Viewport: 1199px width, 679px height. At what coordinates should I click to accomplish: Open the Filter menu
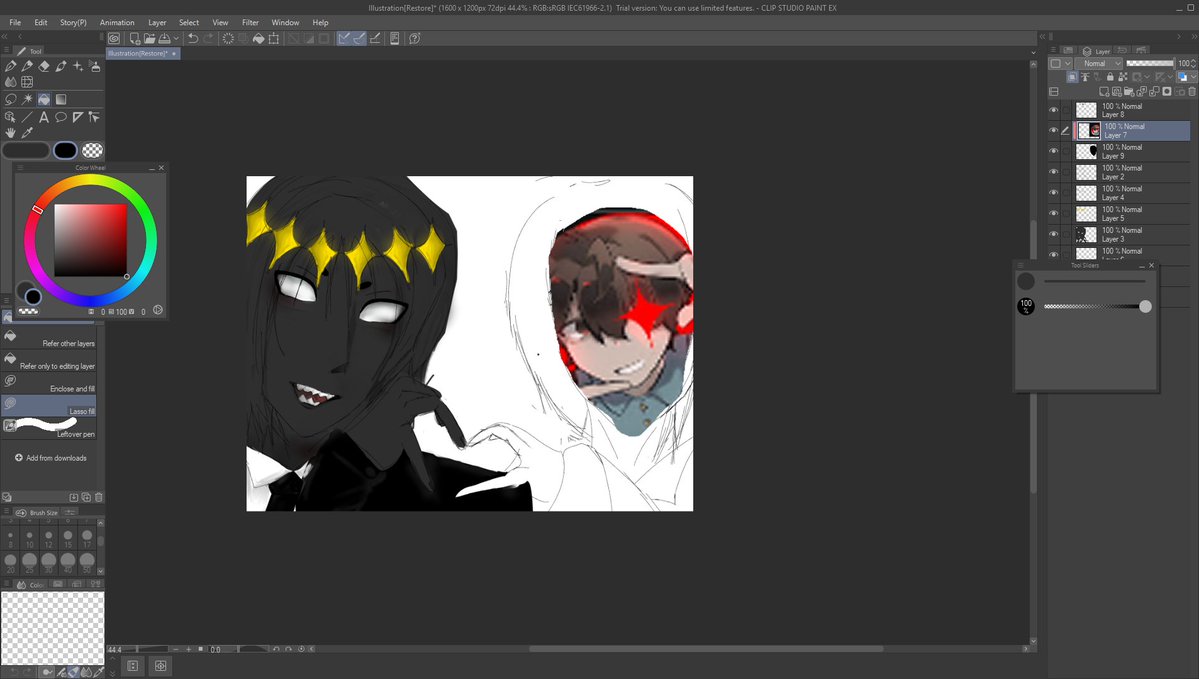(250, 22)
